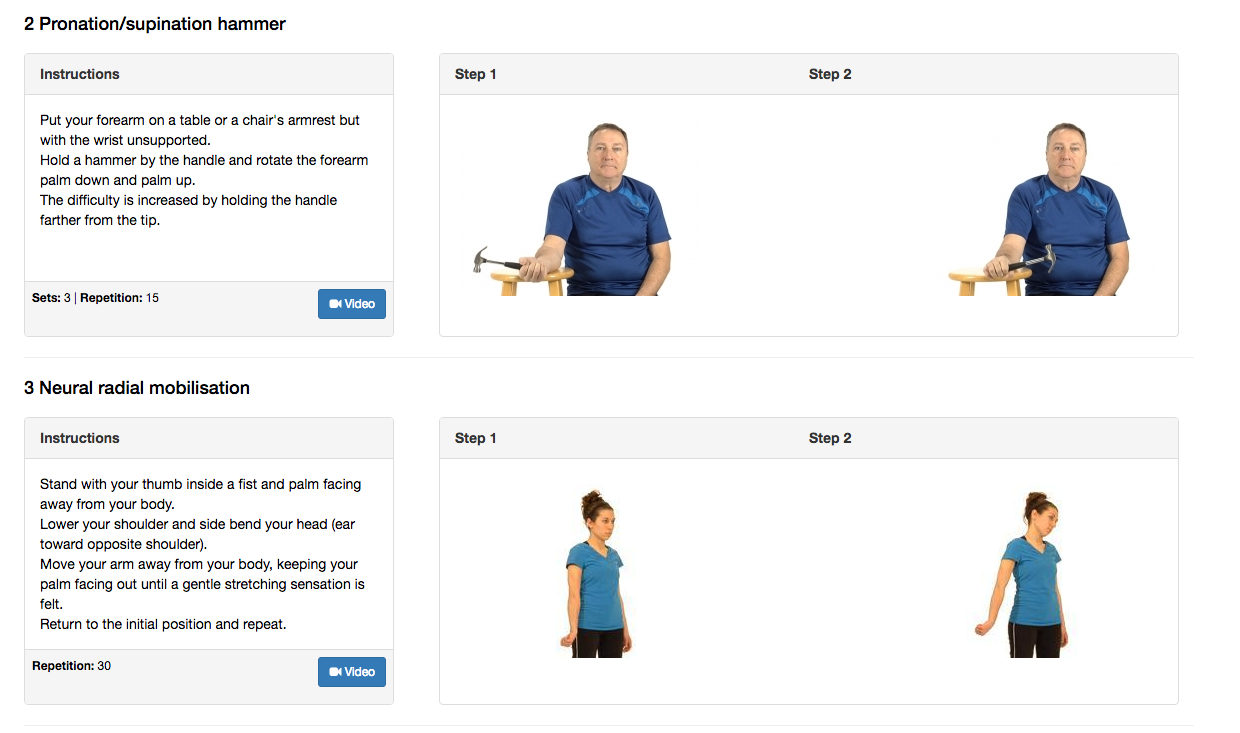The width and height of the screenshot is (1240, 733).
Task: Select the Step 2 photo of man with hammer rotated inward
Action: coord(1040,208)
